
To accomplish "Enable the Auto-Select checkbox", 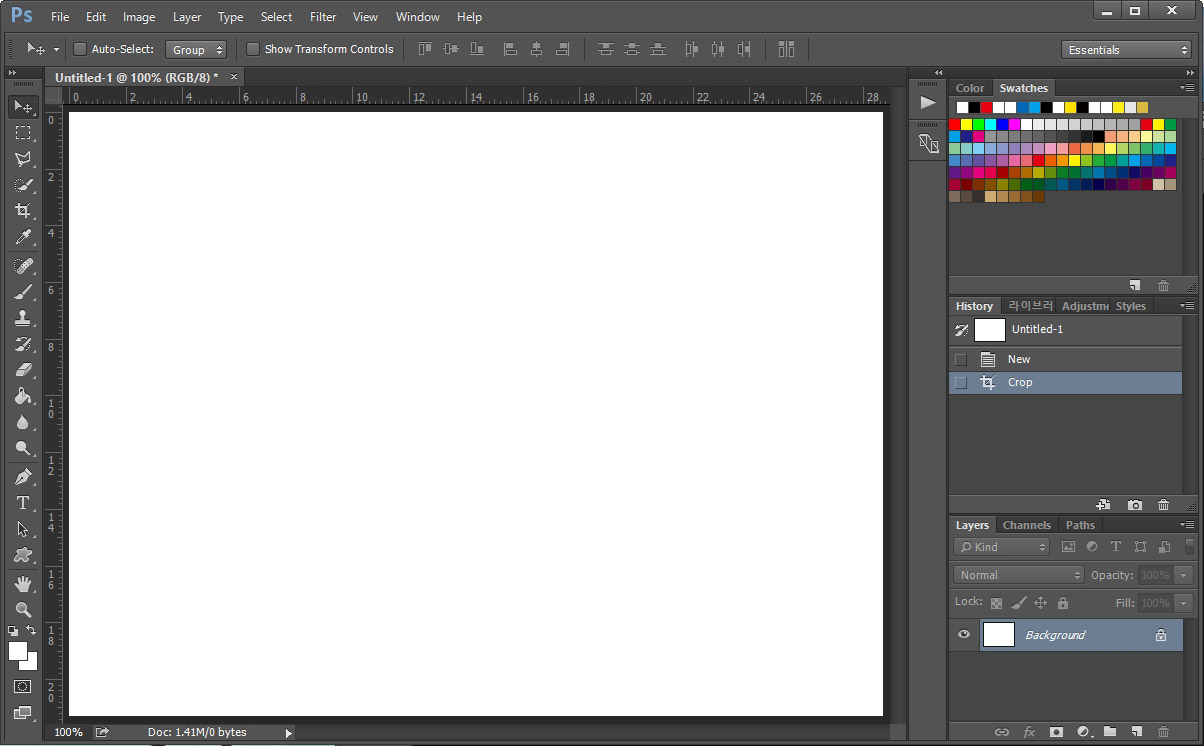I will click(80, 49).
